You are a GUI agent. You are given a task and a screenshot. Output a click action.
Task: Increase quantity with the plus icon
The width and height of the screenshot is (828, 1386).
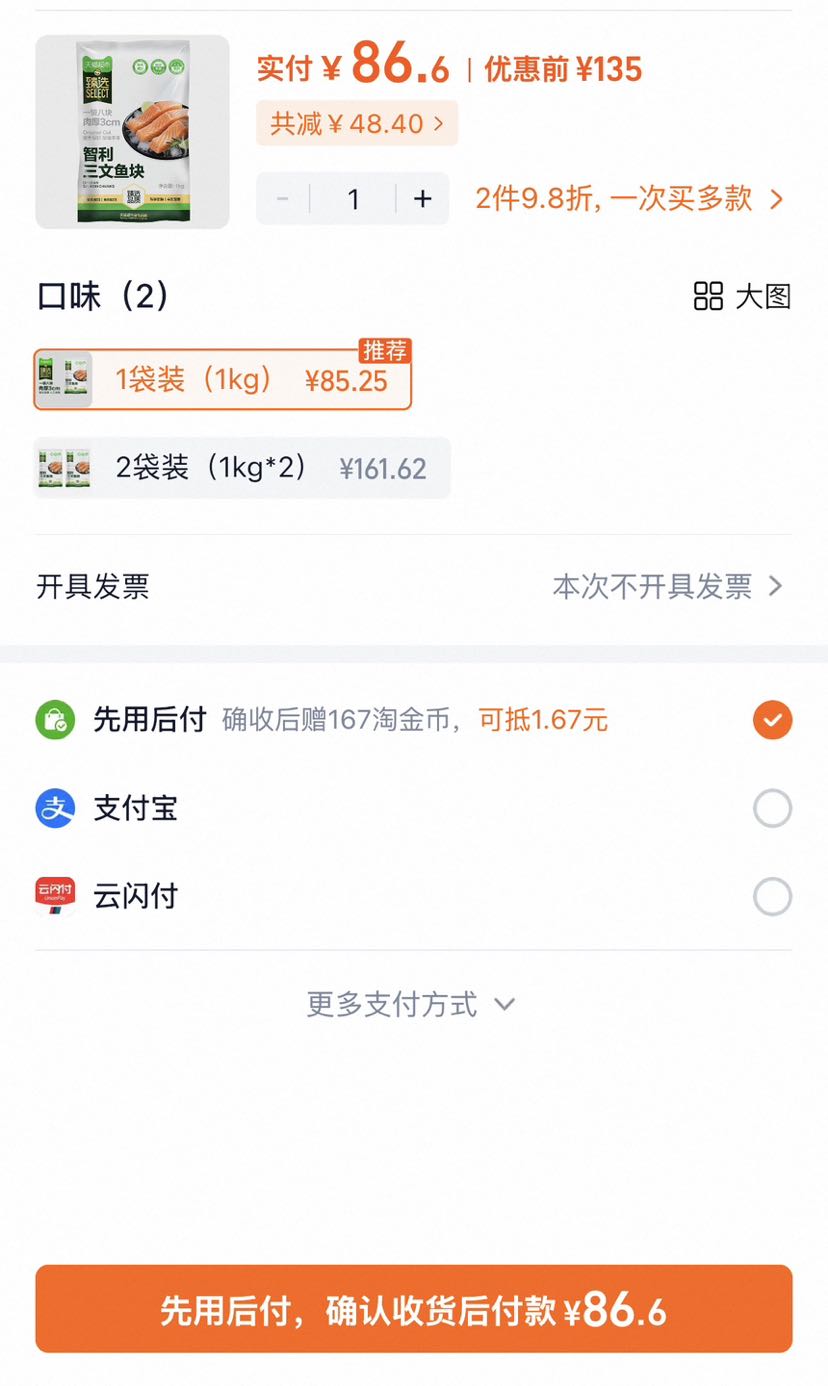(423, 199)
